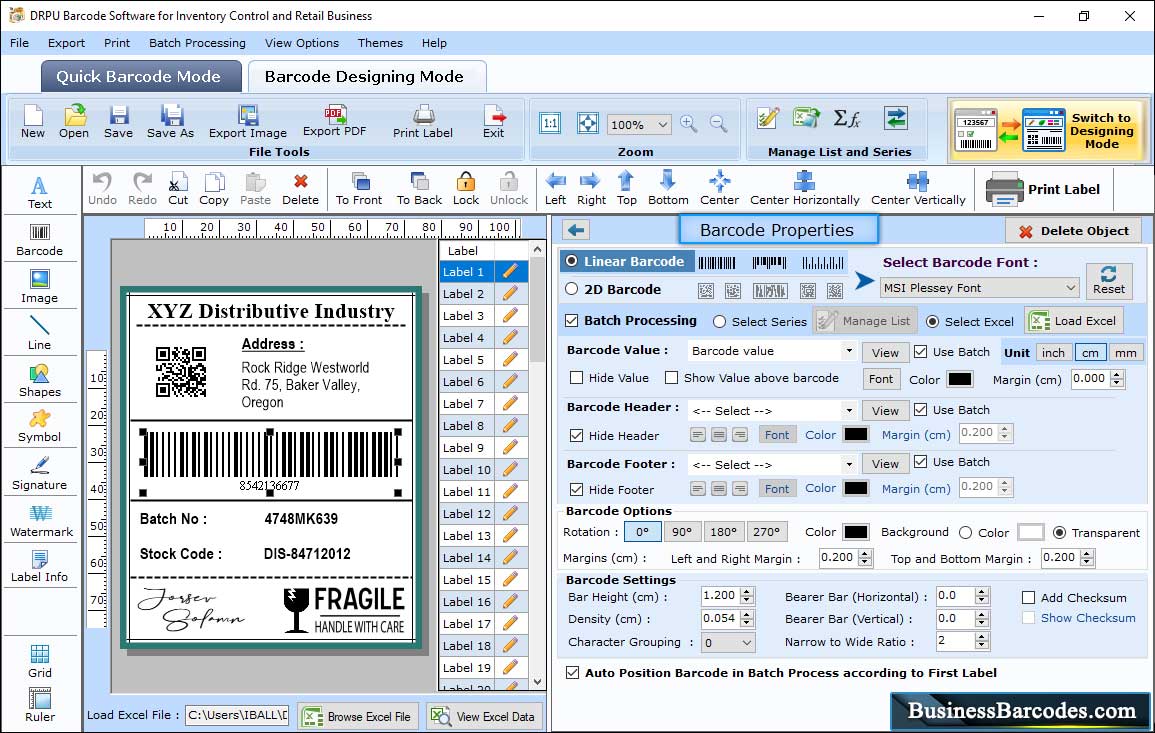Click the Load Excel button
This screenshot has height=733, width=1155.
[1074, 320]
